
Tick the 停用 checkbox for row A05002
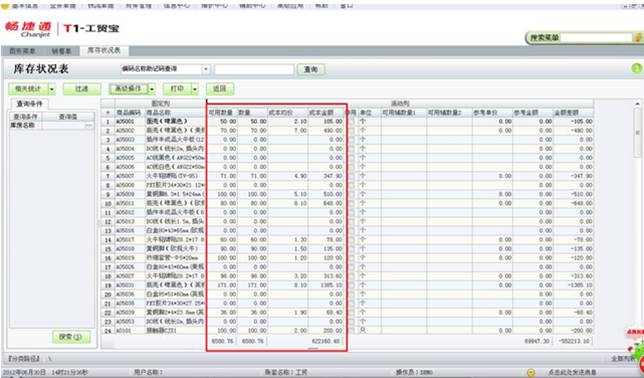(x=351, y=131)
